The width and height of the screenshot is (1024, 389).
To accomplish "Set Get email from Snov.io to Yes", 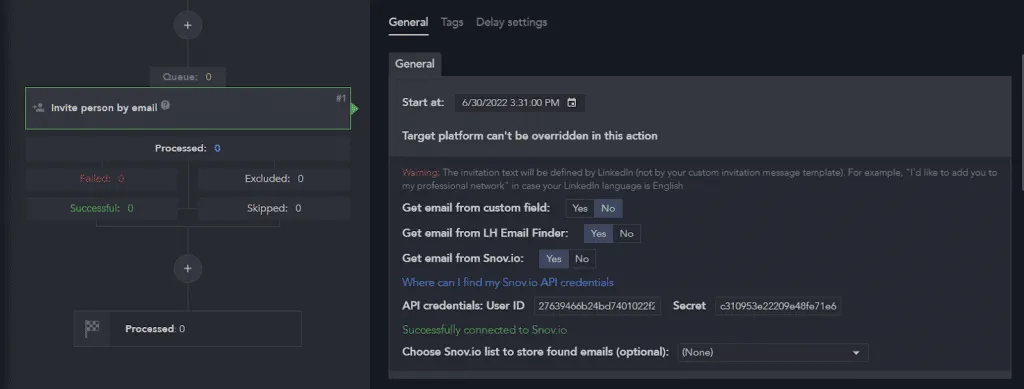I will coord(554,258).
